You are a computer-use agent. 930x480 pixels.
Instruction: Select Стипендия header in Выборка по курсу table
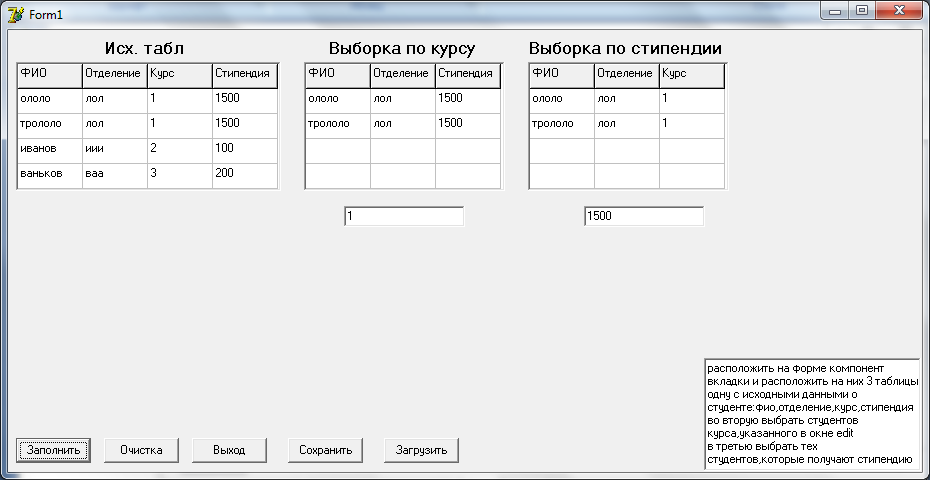coord(469,75)
